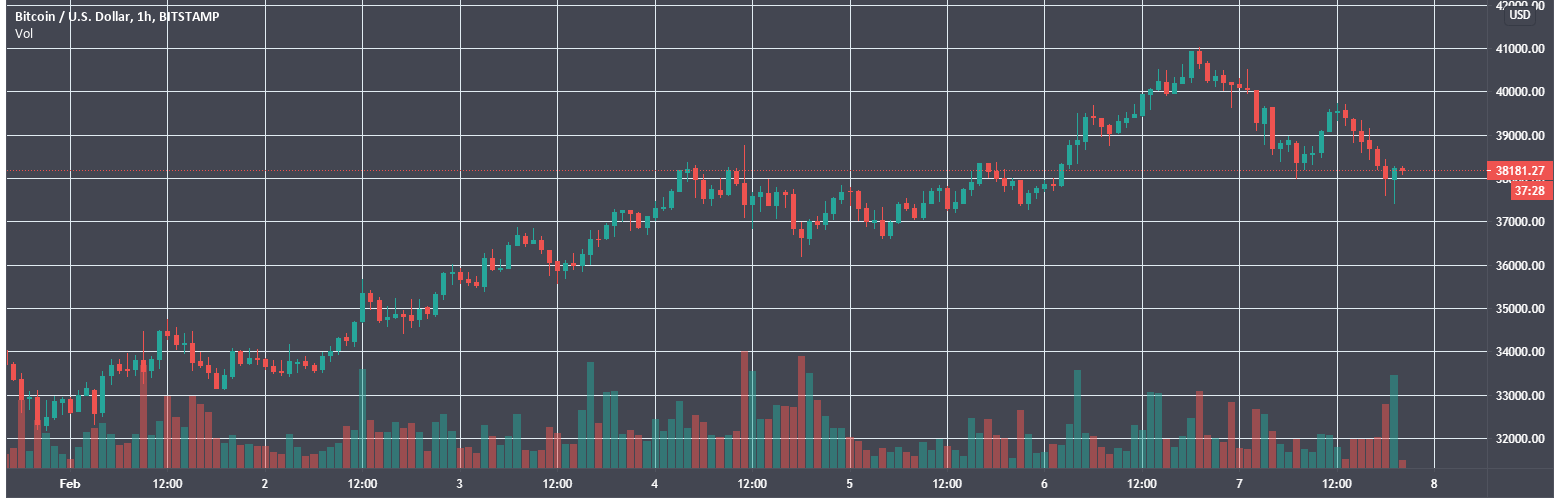Click the 35000.00 price axis label
The height and width of the screenshot is (500, 1560).
point(1518,309)
